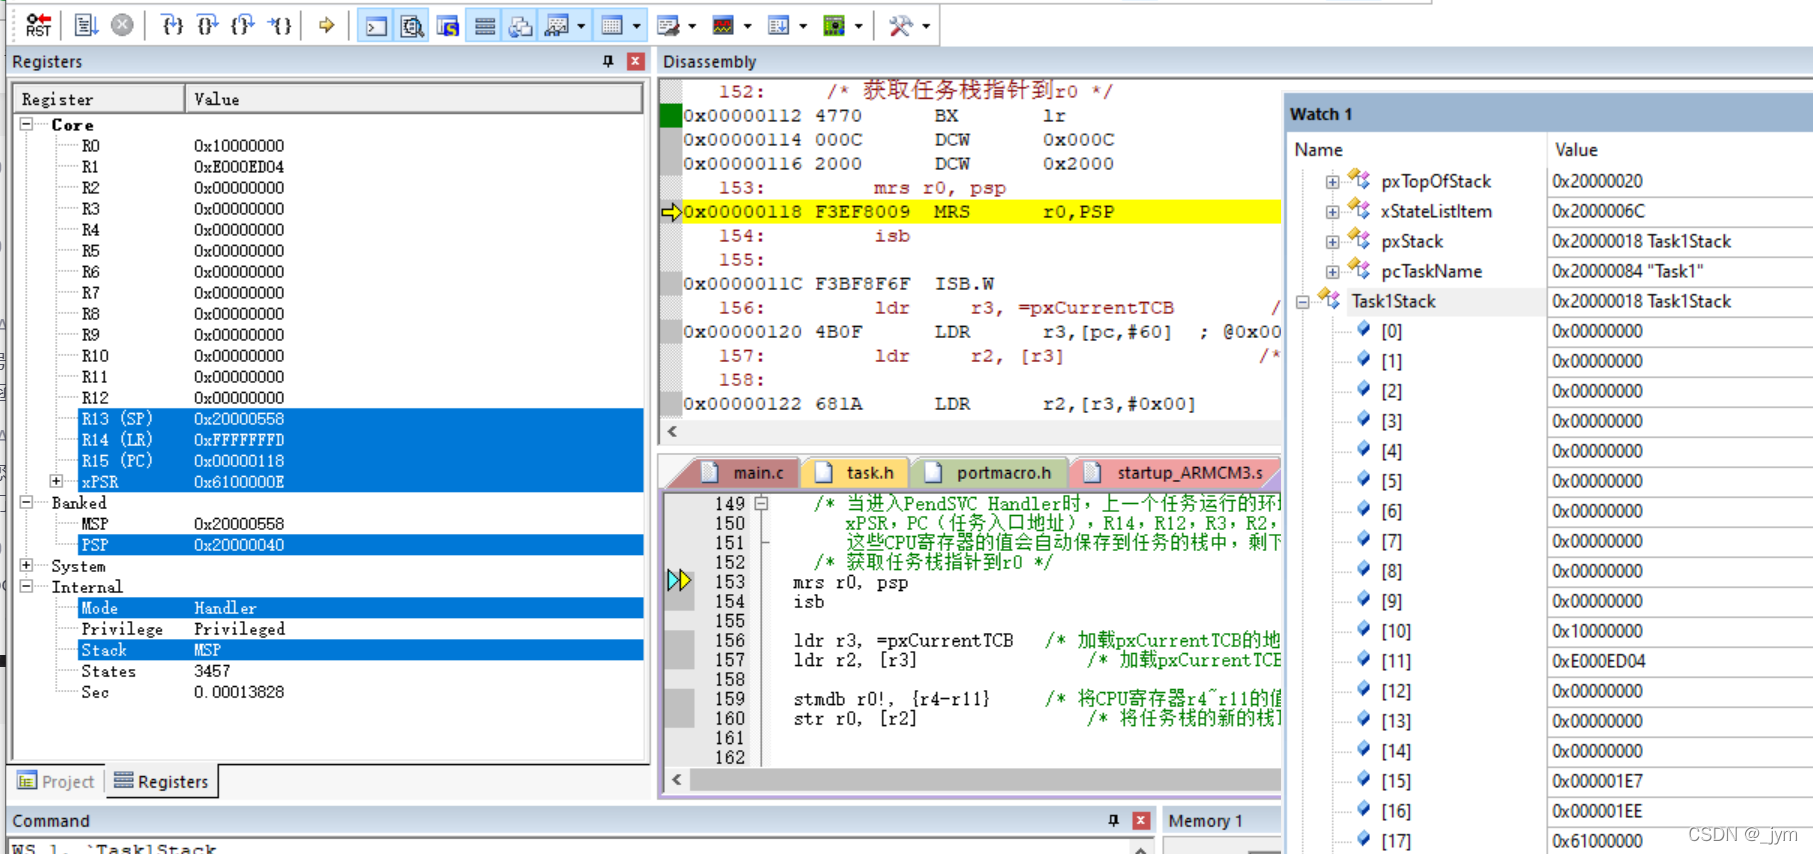Click the code editor horizontal scrollbar track
Image resolution: width=1813 pixels, height=854 pixels.
click(985, 779)
